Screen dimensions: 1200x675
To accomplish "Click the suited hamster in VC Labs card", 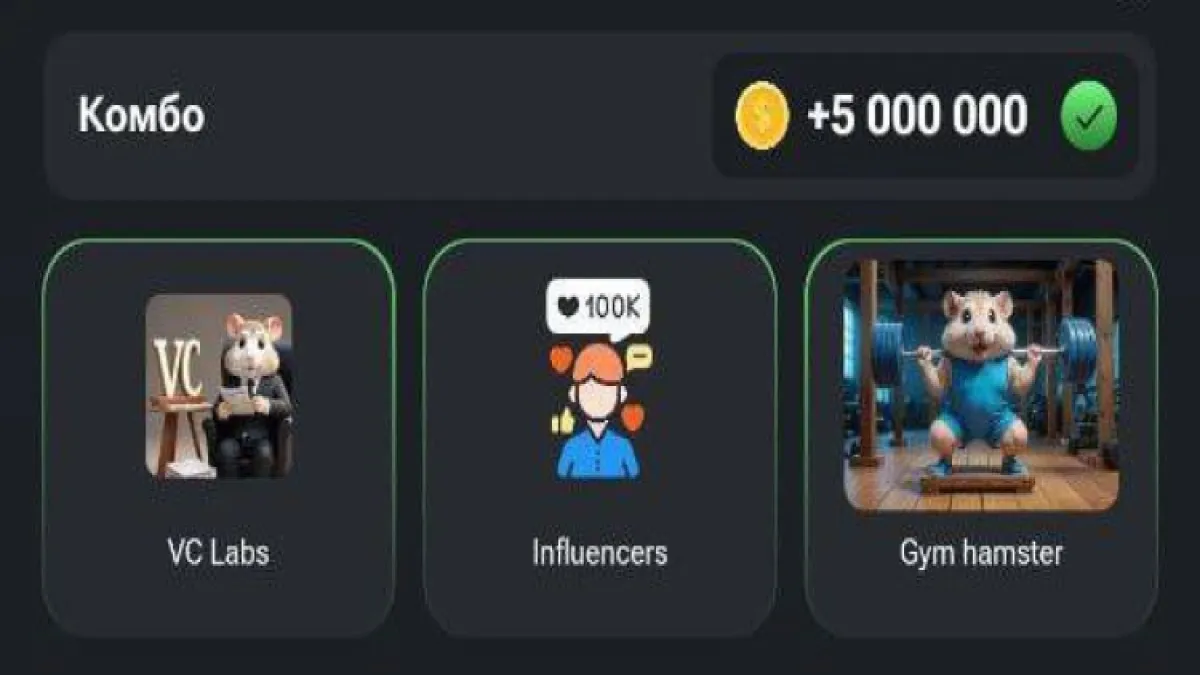I will point(250,395).
